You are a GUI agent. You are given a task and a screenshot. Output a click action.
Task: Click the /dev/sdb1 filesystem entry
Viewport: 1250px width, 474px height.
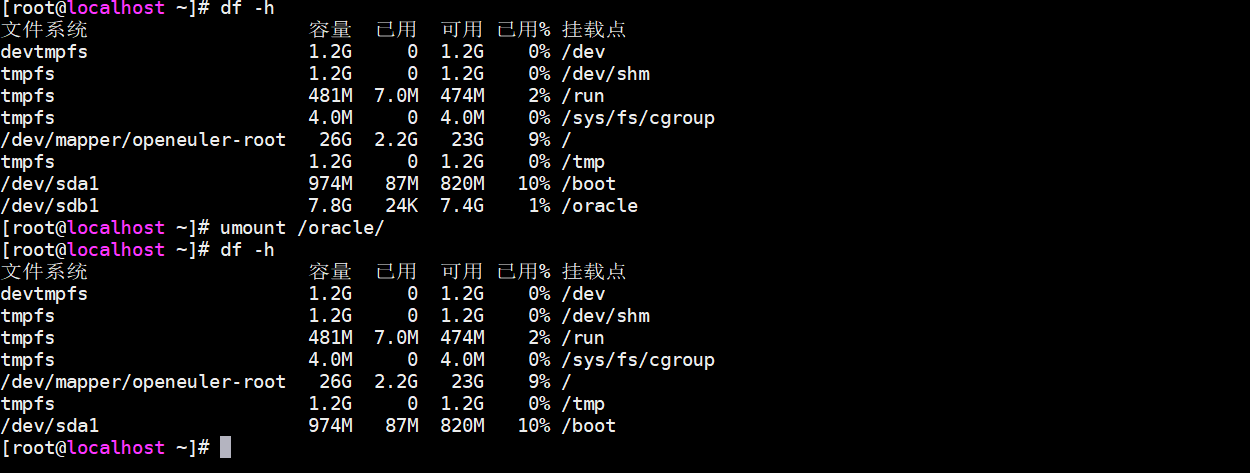click(x=49, y=205)
